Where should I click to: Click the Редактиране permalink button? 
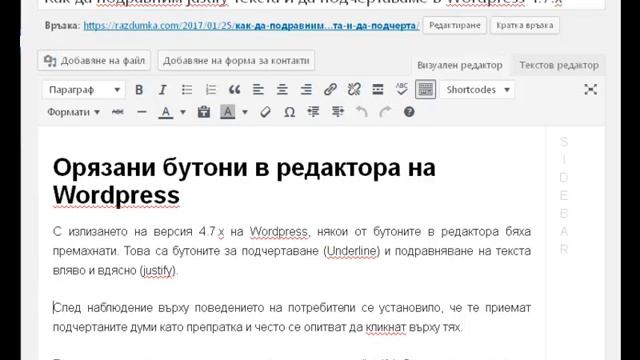455,25
